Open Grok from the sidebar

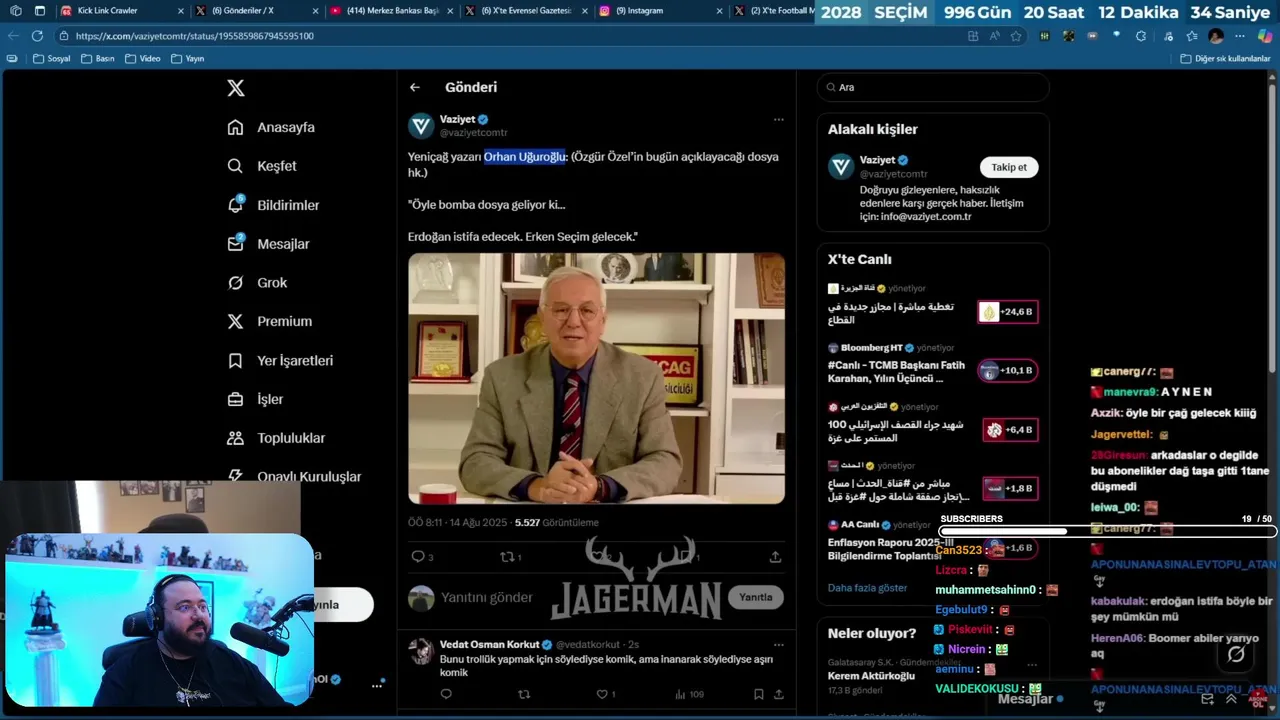pyautogui.click(x=257, y=283)
